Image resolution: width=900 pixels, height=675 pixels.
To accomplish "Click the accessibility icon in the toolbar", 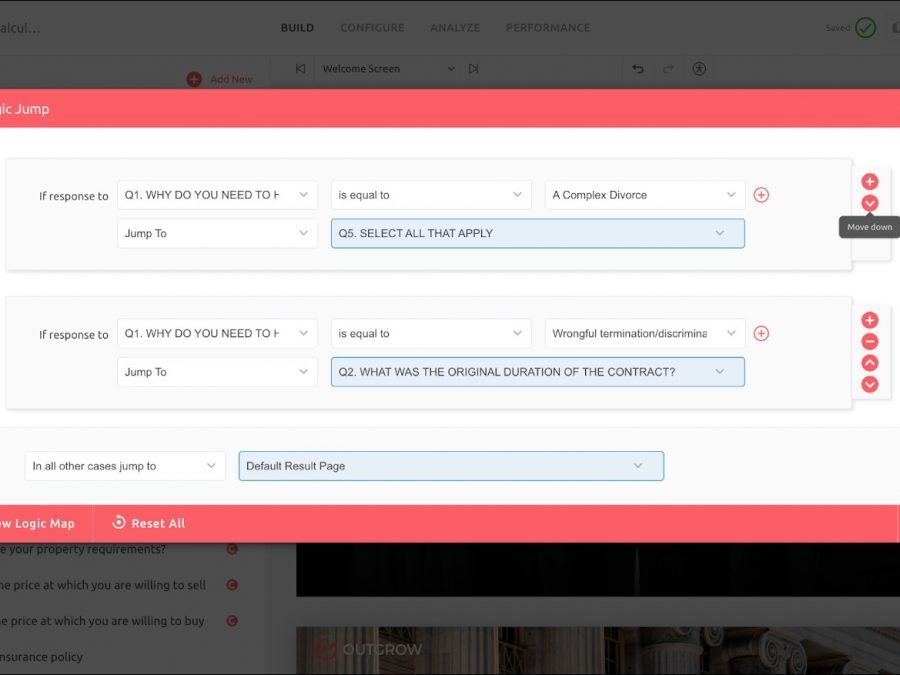I will [699, 69].
